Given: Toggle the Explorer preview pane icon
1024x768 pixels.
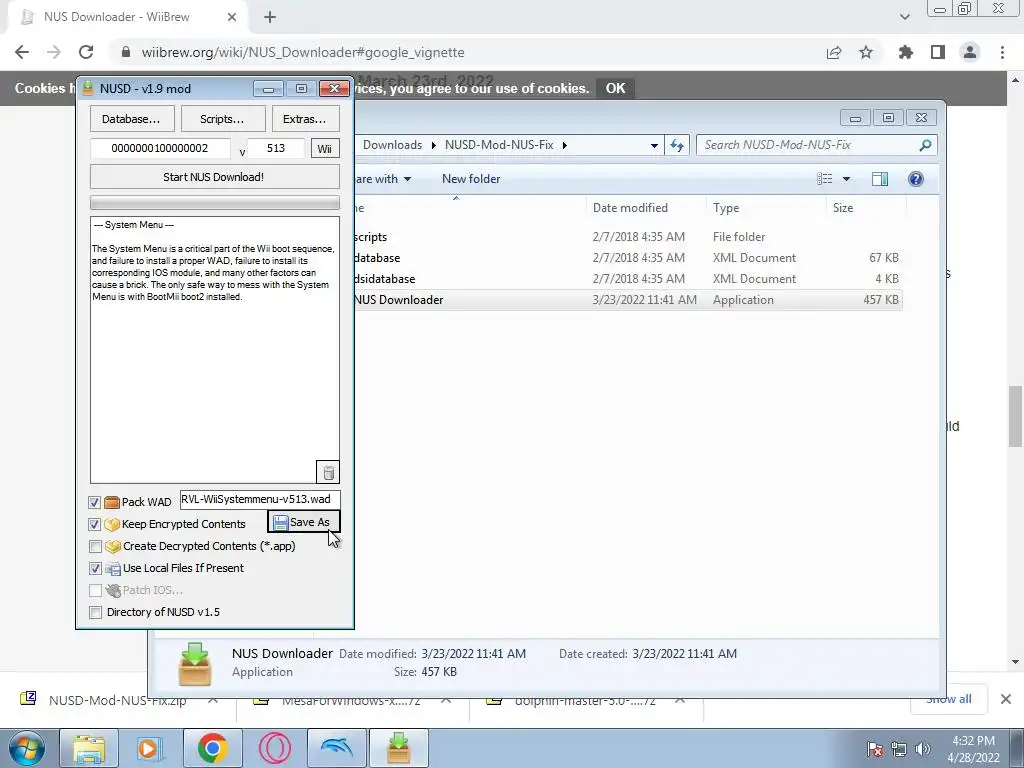Looking at the screenshot, I should point(880,179).
